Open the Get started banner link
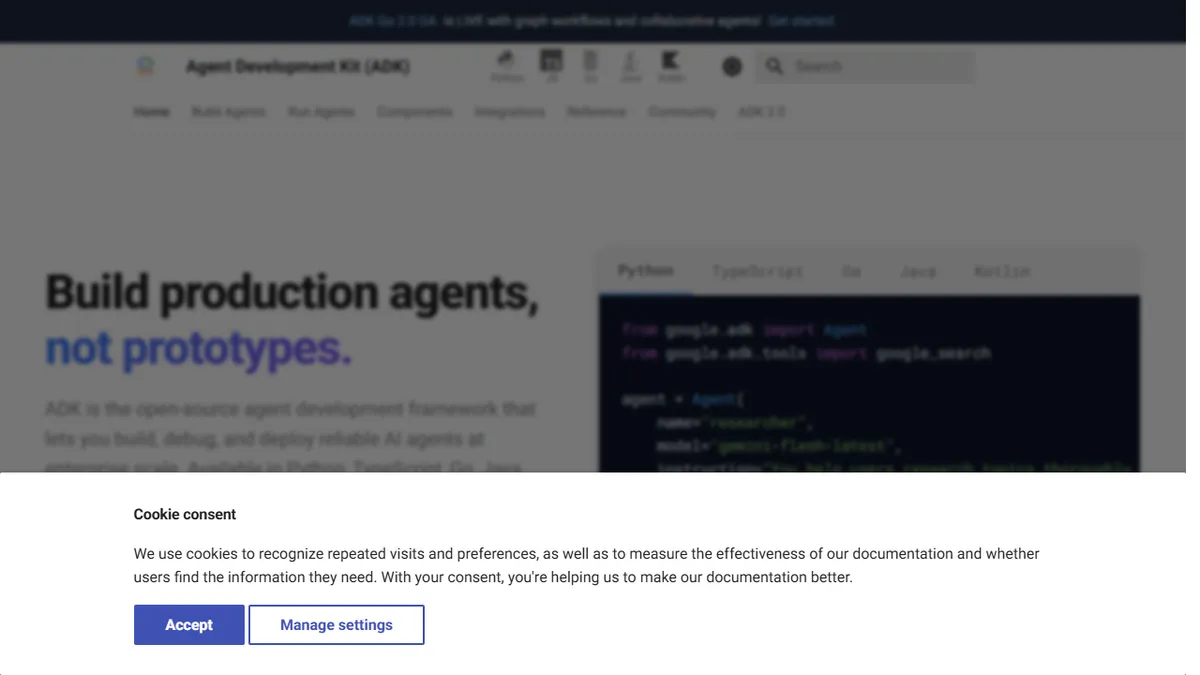The width and height of the screenshot is (1200, 675). tap(802, 21)
